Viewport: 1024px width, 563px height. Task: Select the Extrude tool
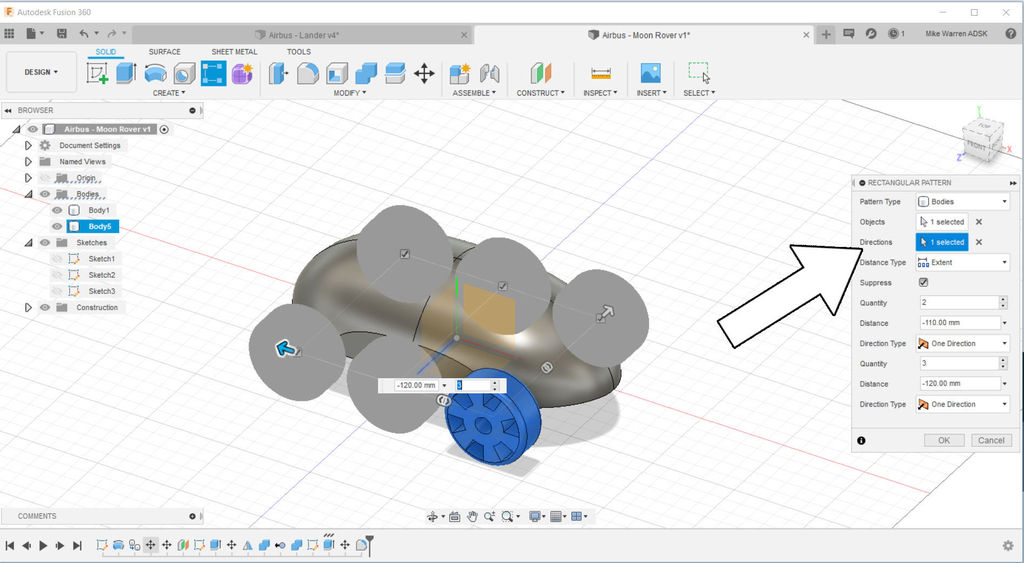[126, 73]
